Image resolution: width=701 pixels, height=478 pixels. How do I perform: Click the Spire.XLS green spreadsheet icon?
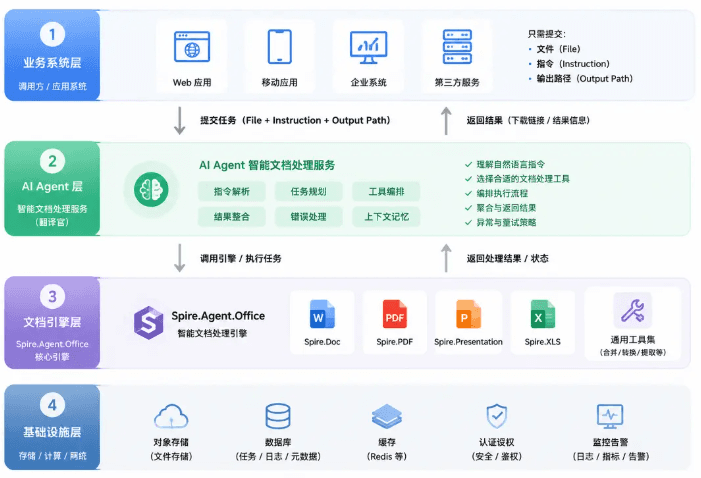pyautogui.click(x=542, y=314)
